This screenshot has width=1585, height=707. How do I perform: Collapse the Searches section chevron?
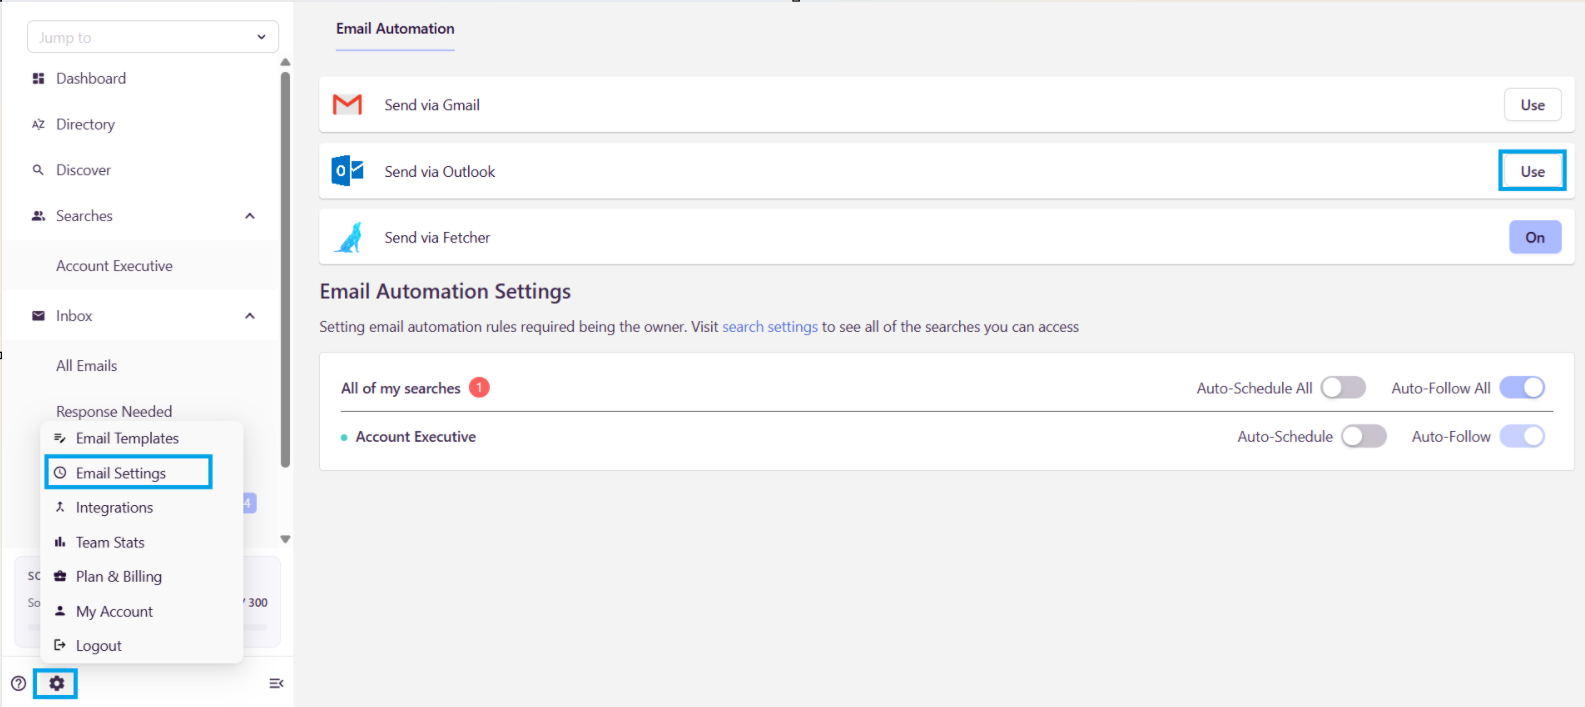(250, 216)
